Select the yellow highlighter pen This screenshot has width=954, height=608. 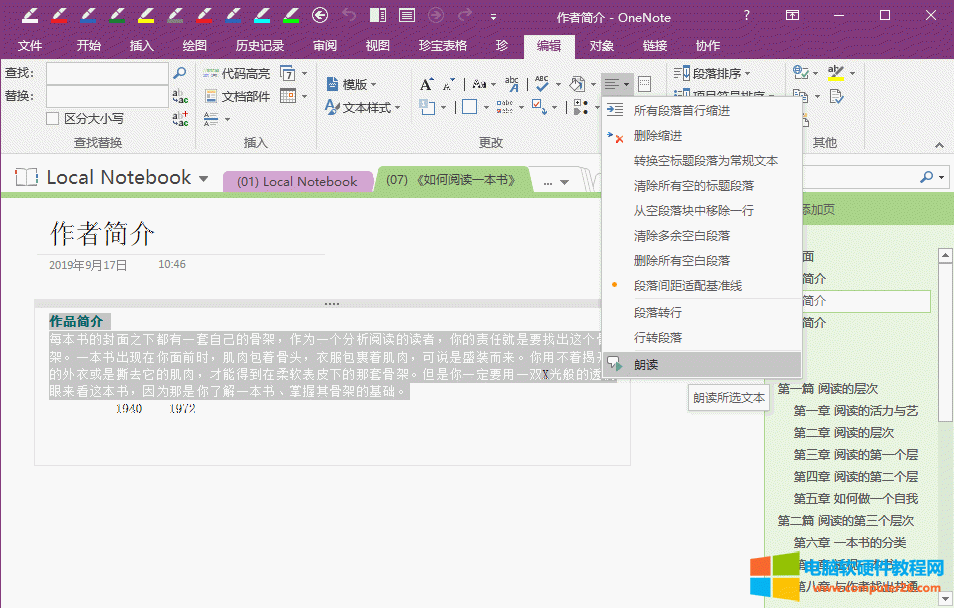pyautogui.click(x=147, y=15)
